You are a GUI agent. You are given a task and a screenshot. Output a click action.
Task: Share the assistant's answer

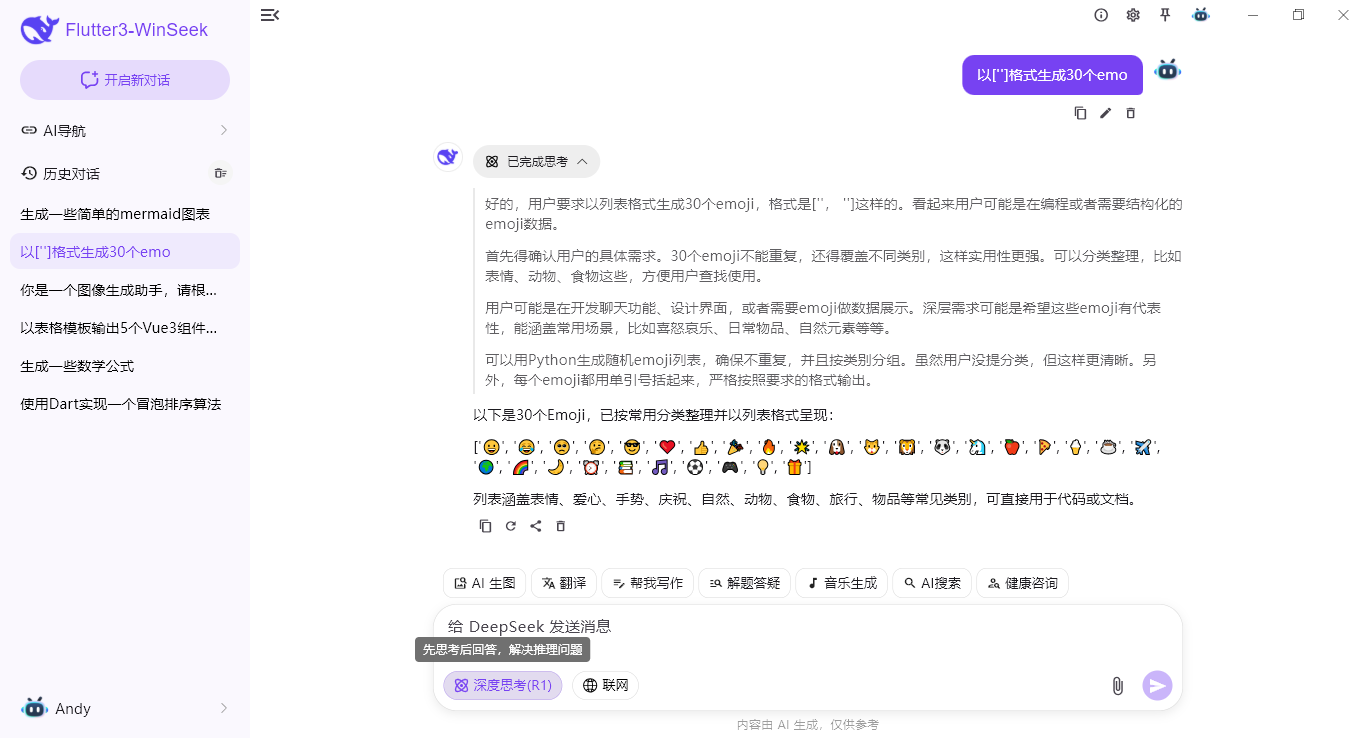[535, 525]
